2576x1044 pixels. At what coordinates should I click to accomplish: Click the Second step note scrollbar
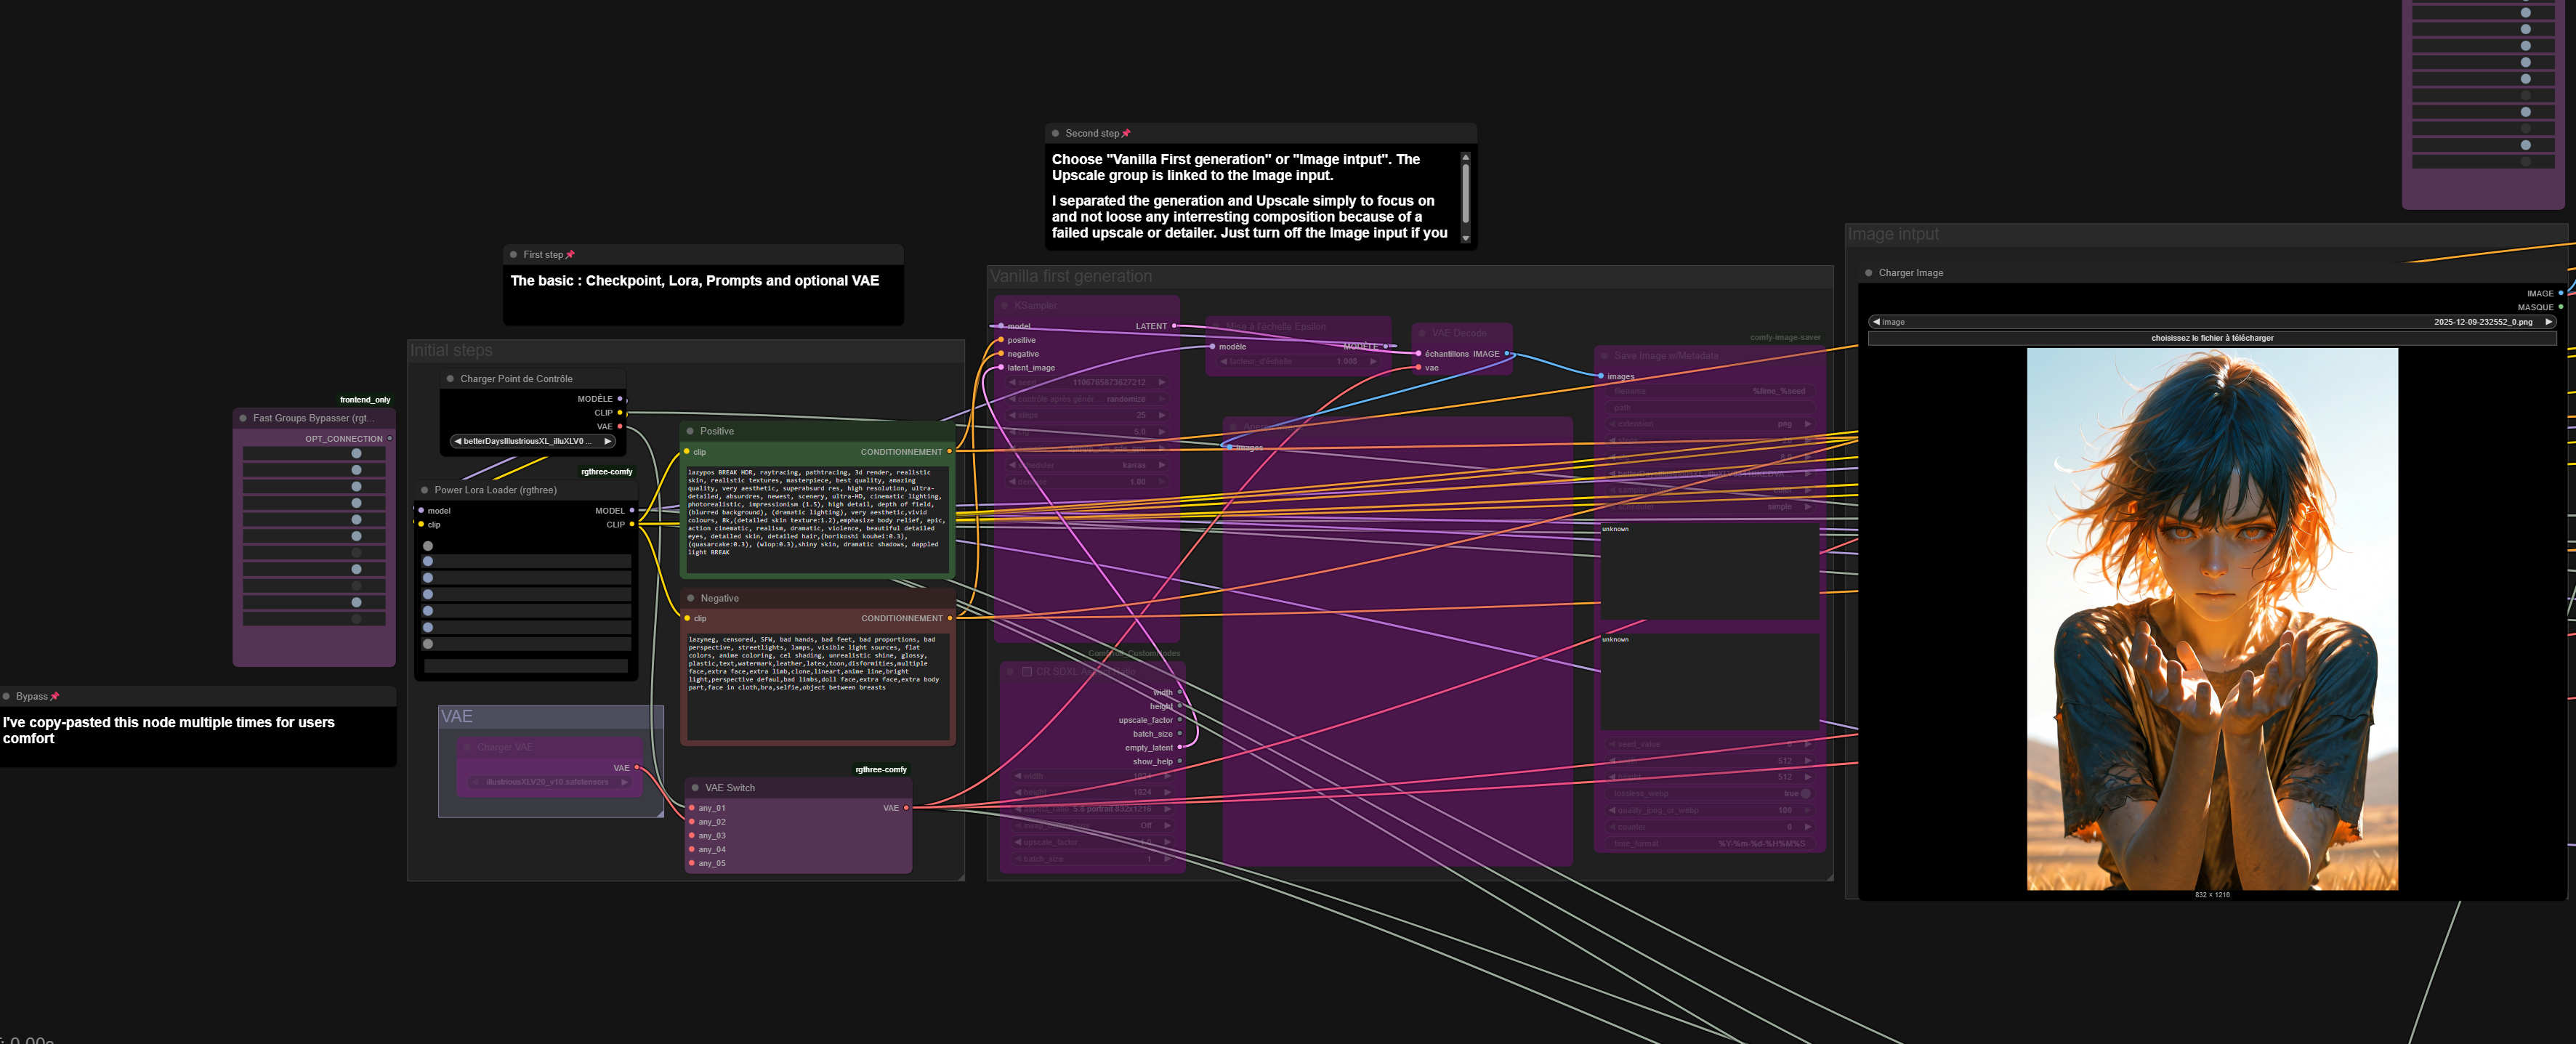1465,195
